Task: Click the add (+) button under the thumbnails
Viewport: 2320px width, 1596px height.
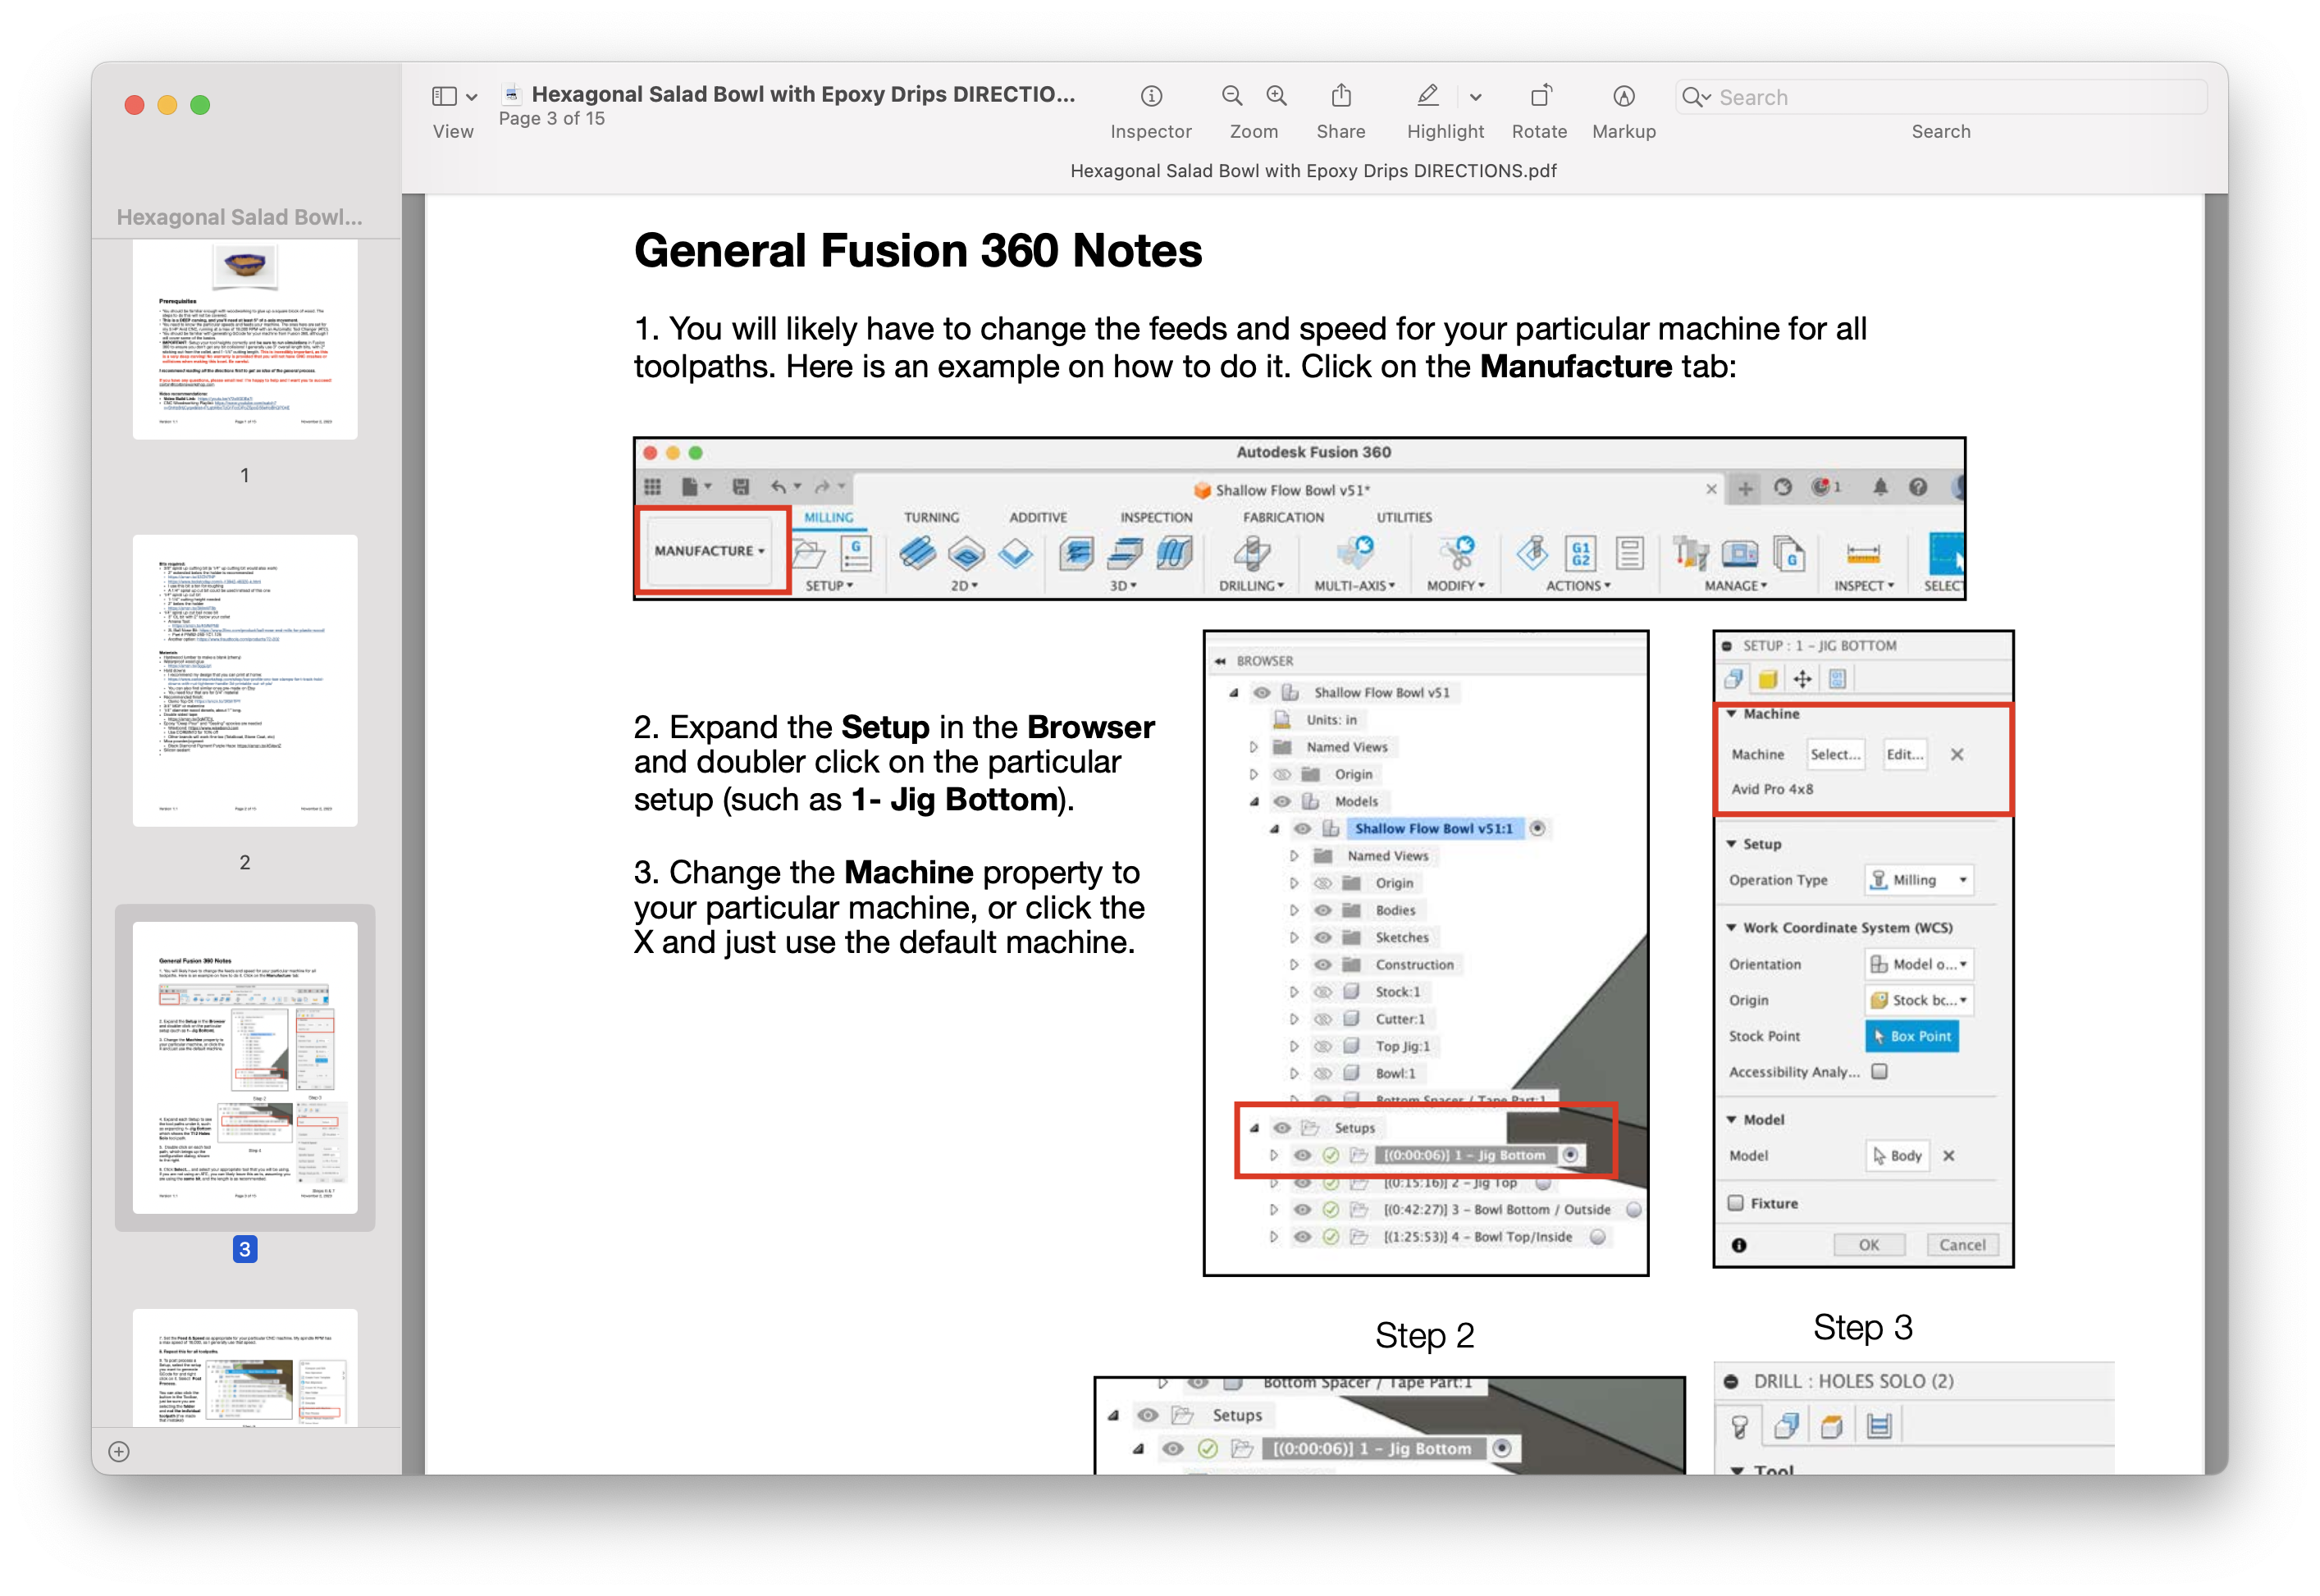Action: pos(119,1451)
